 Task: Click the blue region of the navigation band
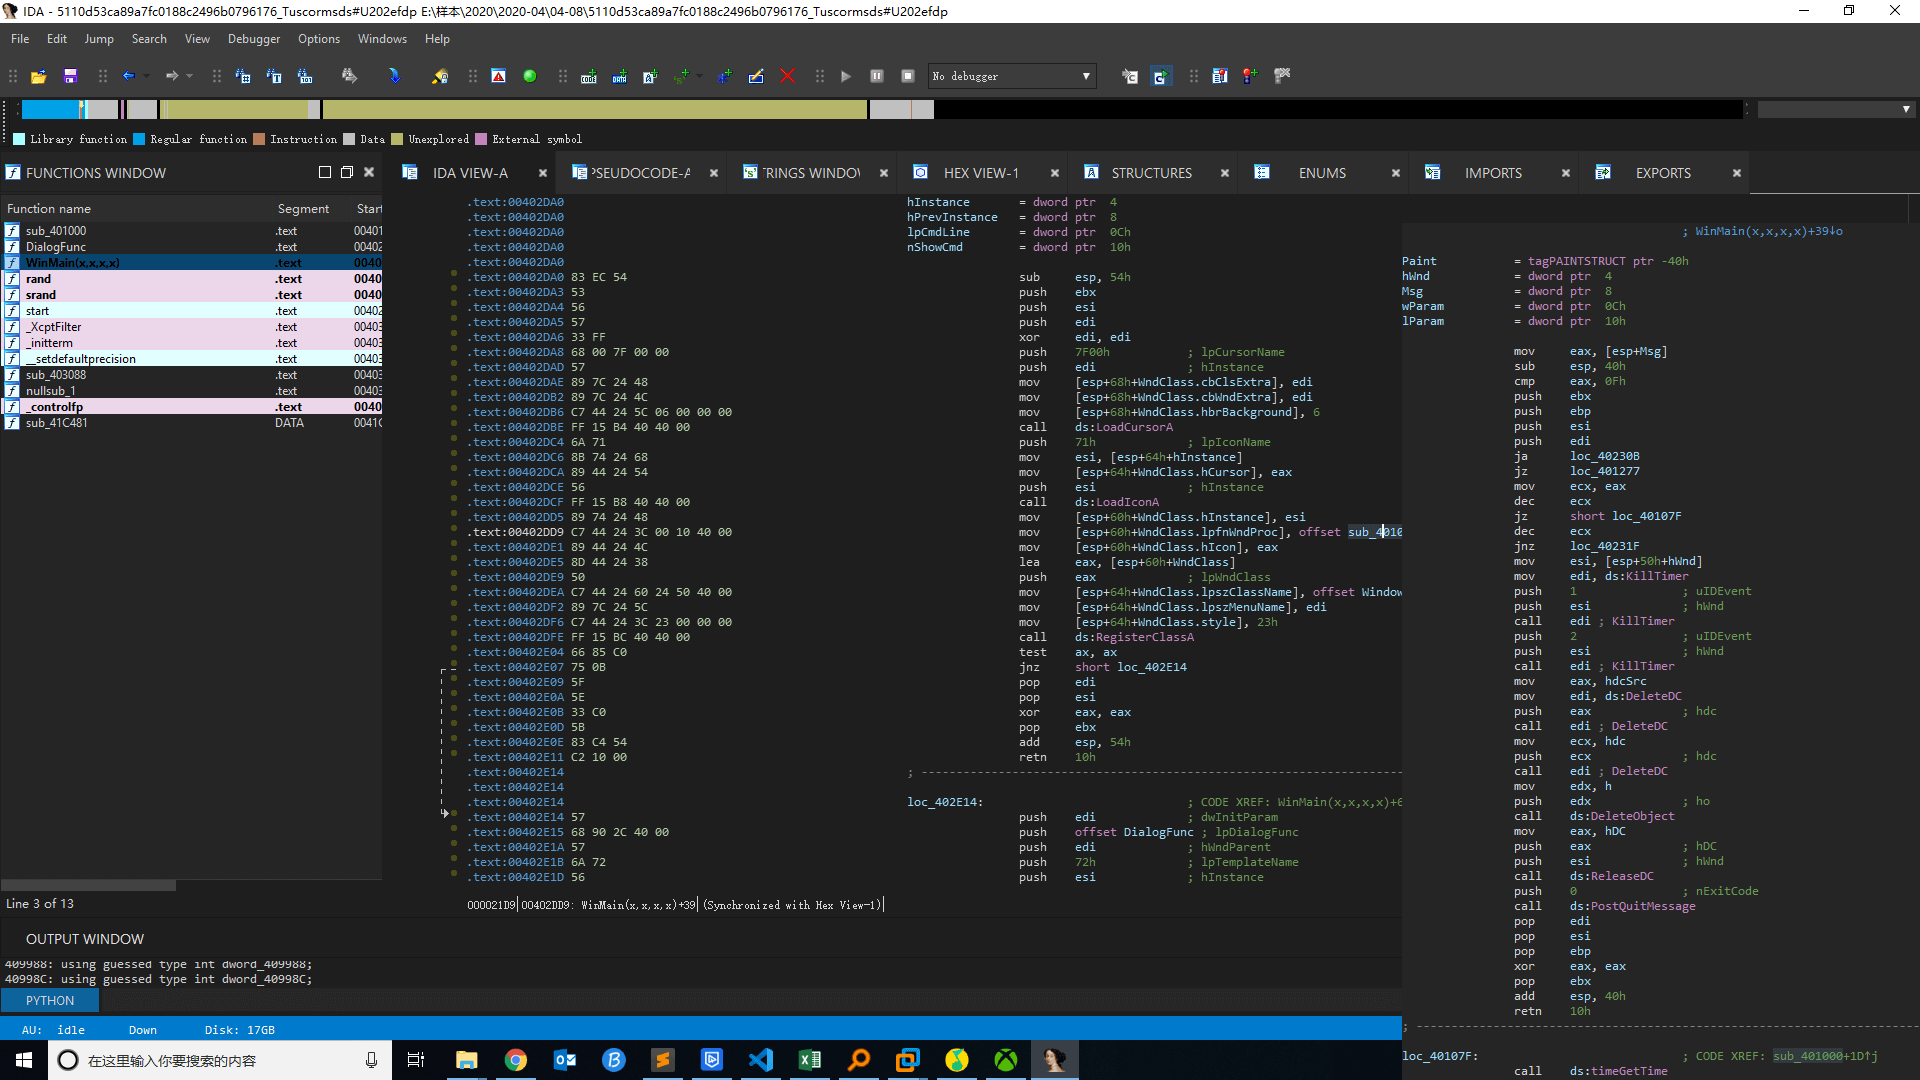(x=50, y=109)
